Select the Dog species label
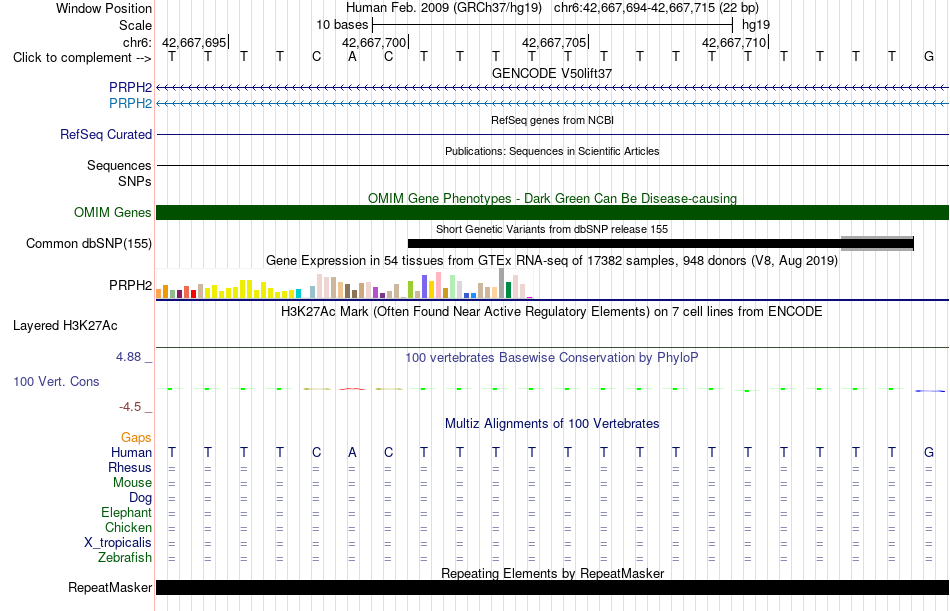The height and width of the screenshot is (611, 950). coord(140,498)
